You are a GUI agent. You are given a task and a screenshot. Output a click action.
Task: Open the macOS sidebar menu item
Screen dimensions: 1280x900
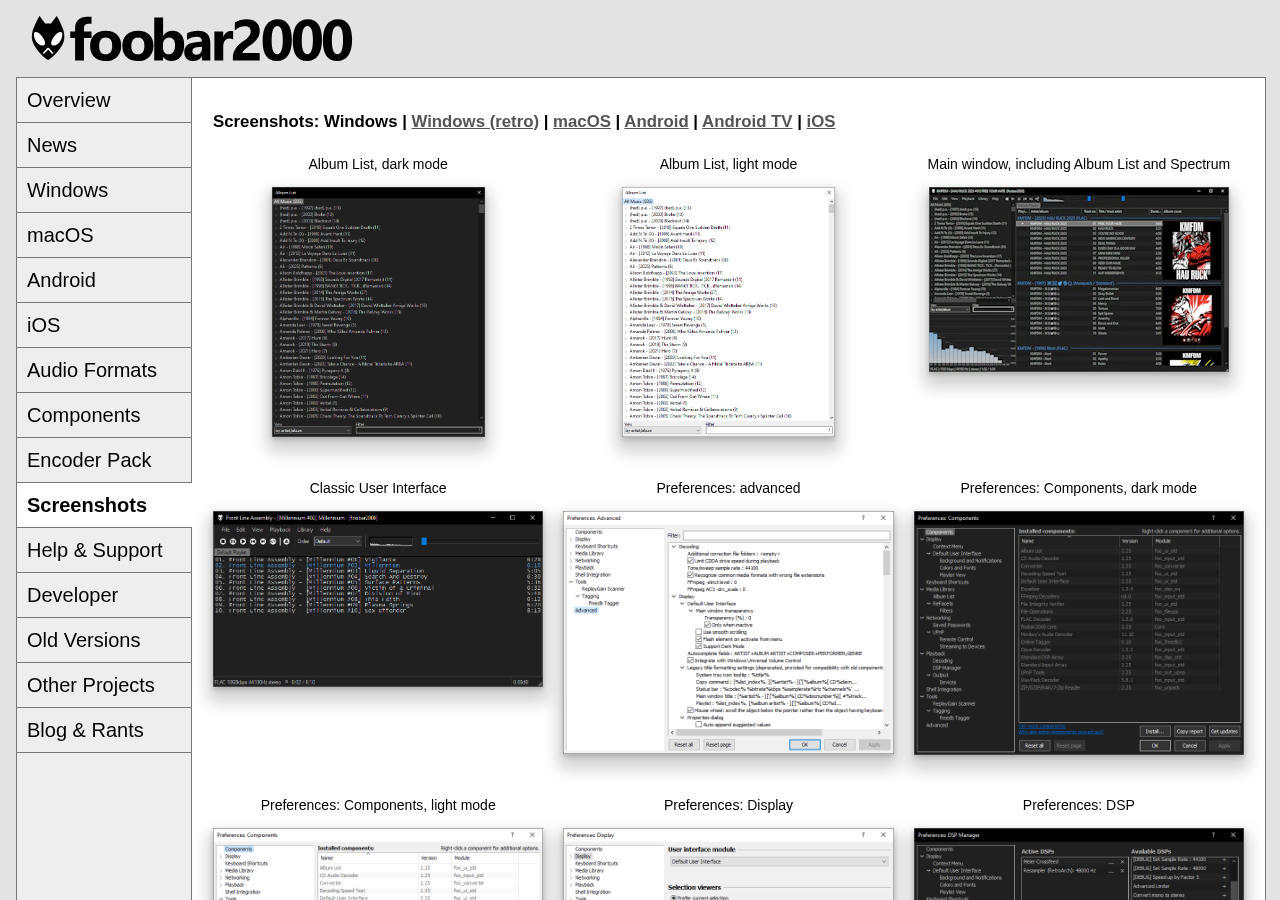104,235
